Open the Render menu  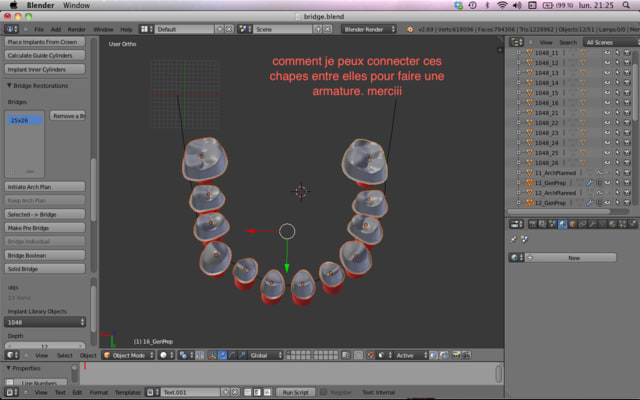75,29
